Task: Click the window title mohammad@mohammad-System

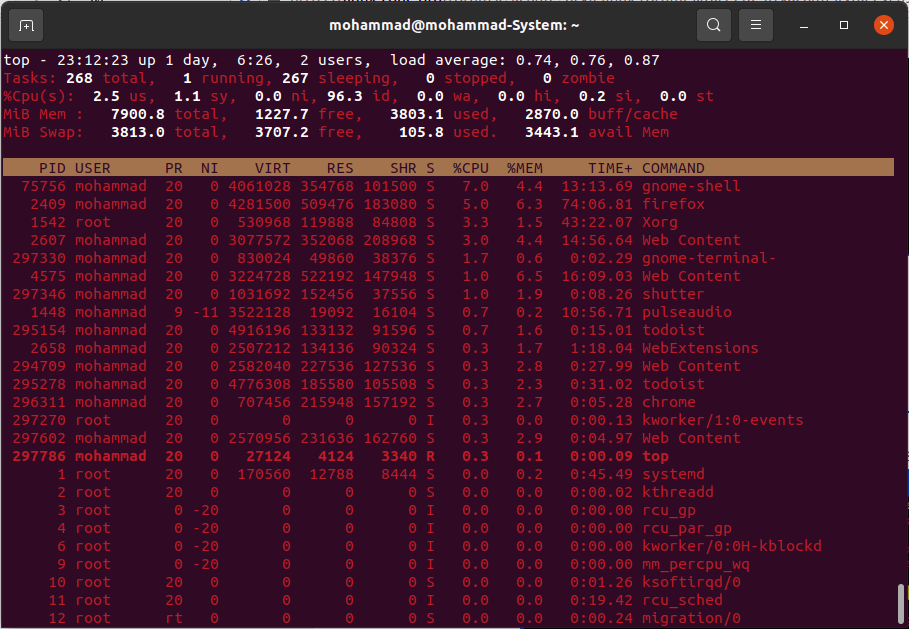Action: pyautogui.click(x=454, y=25)
